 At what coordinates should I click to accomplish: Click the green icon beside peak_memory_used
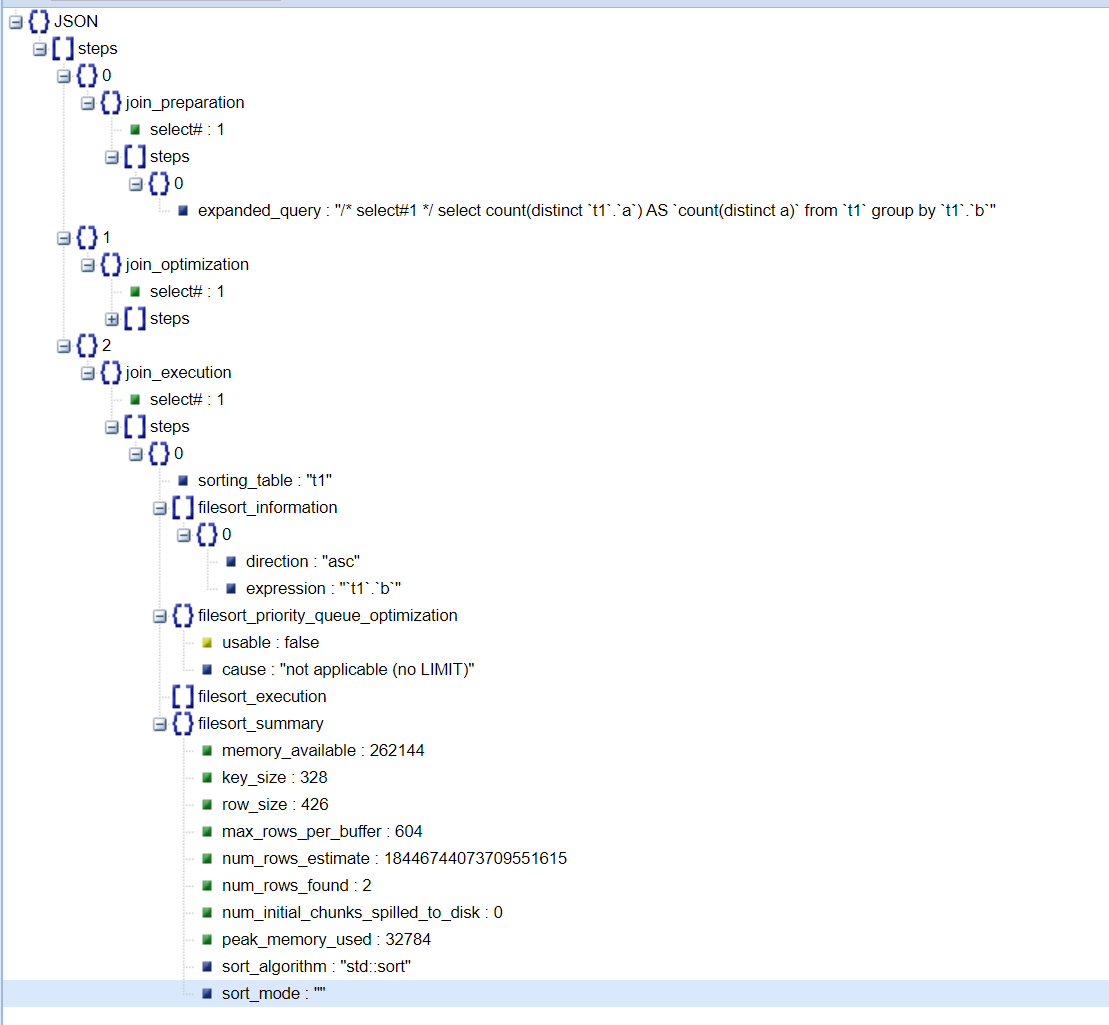(x=207, y=940)
